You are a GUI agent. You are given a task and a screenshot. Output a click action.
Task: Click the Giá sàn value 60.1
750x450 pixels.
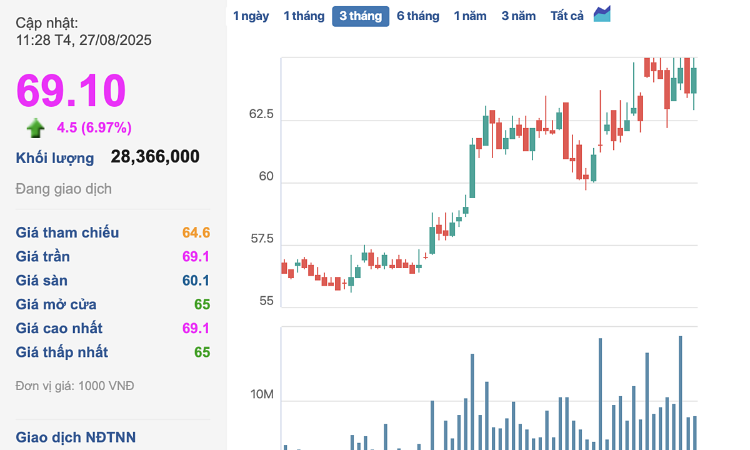[x=195, y=280]
